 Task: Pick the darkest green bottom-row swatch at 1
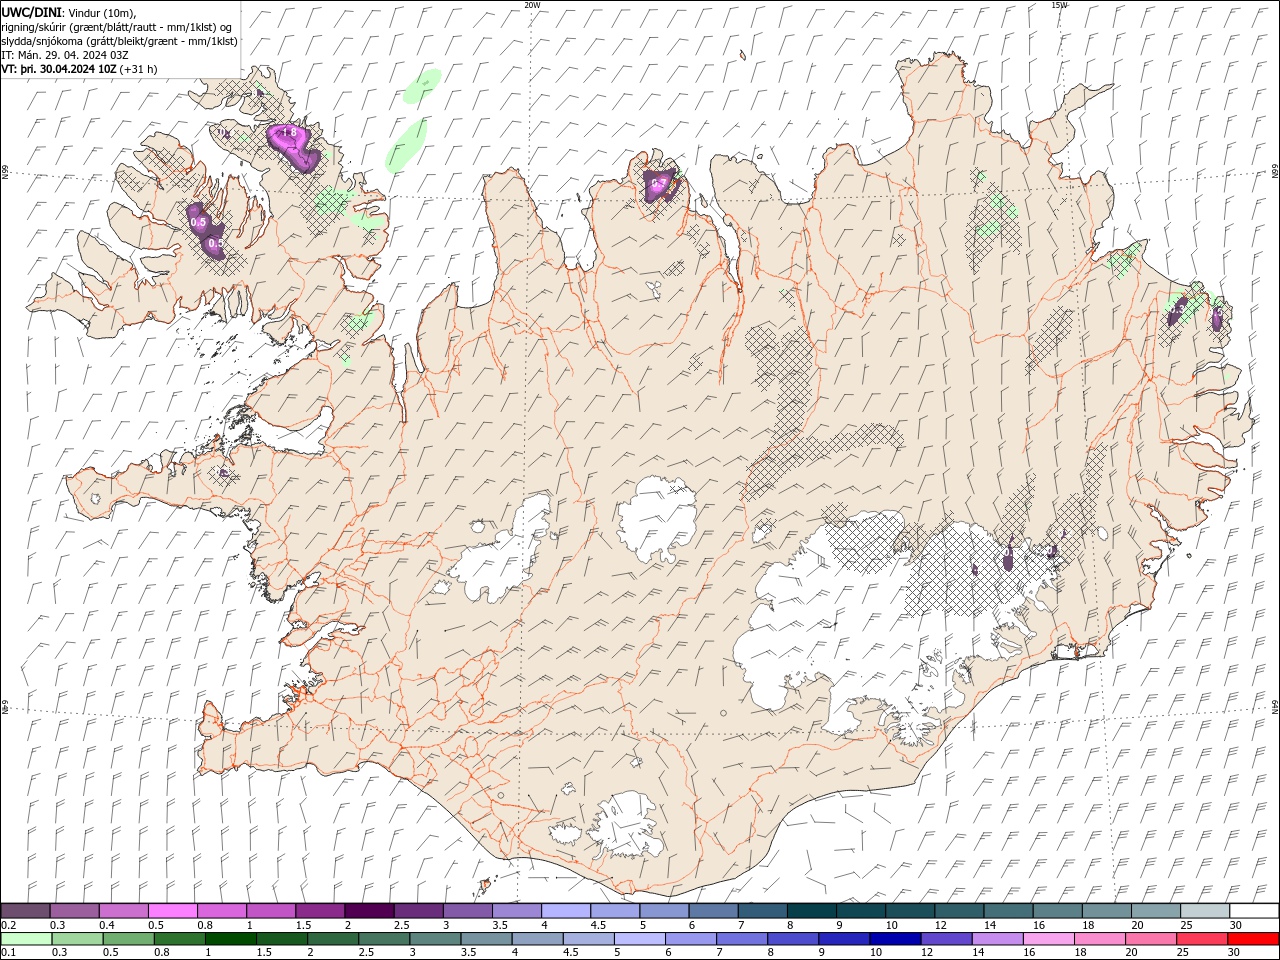pyautogui.click(x=230, y=939)
